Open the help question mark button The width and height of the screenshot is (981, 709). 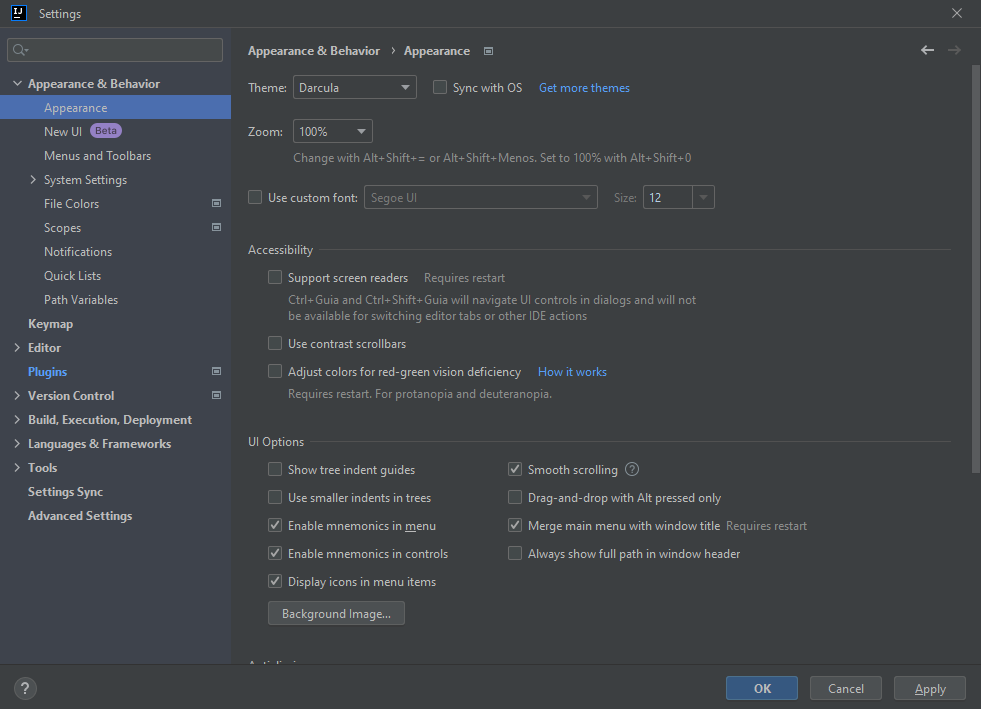25,688
